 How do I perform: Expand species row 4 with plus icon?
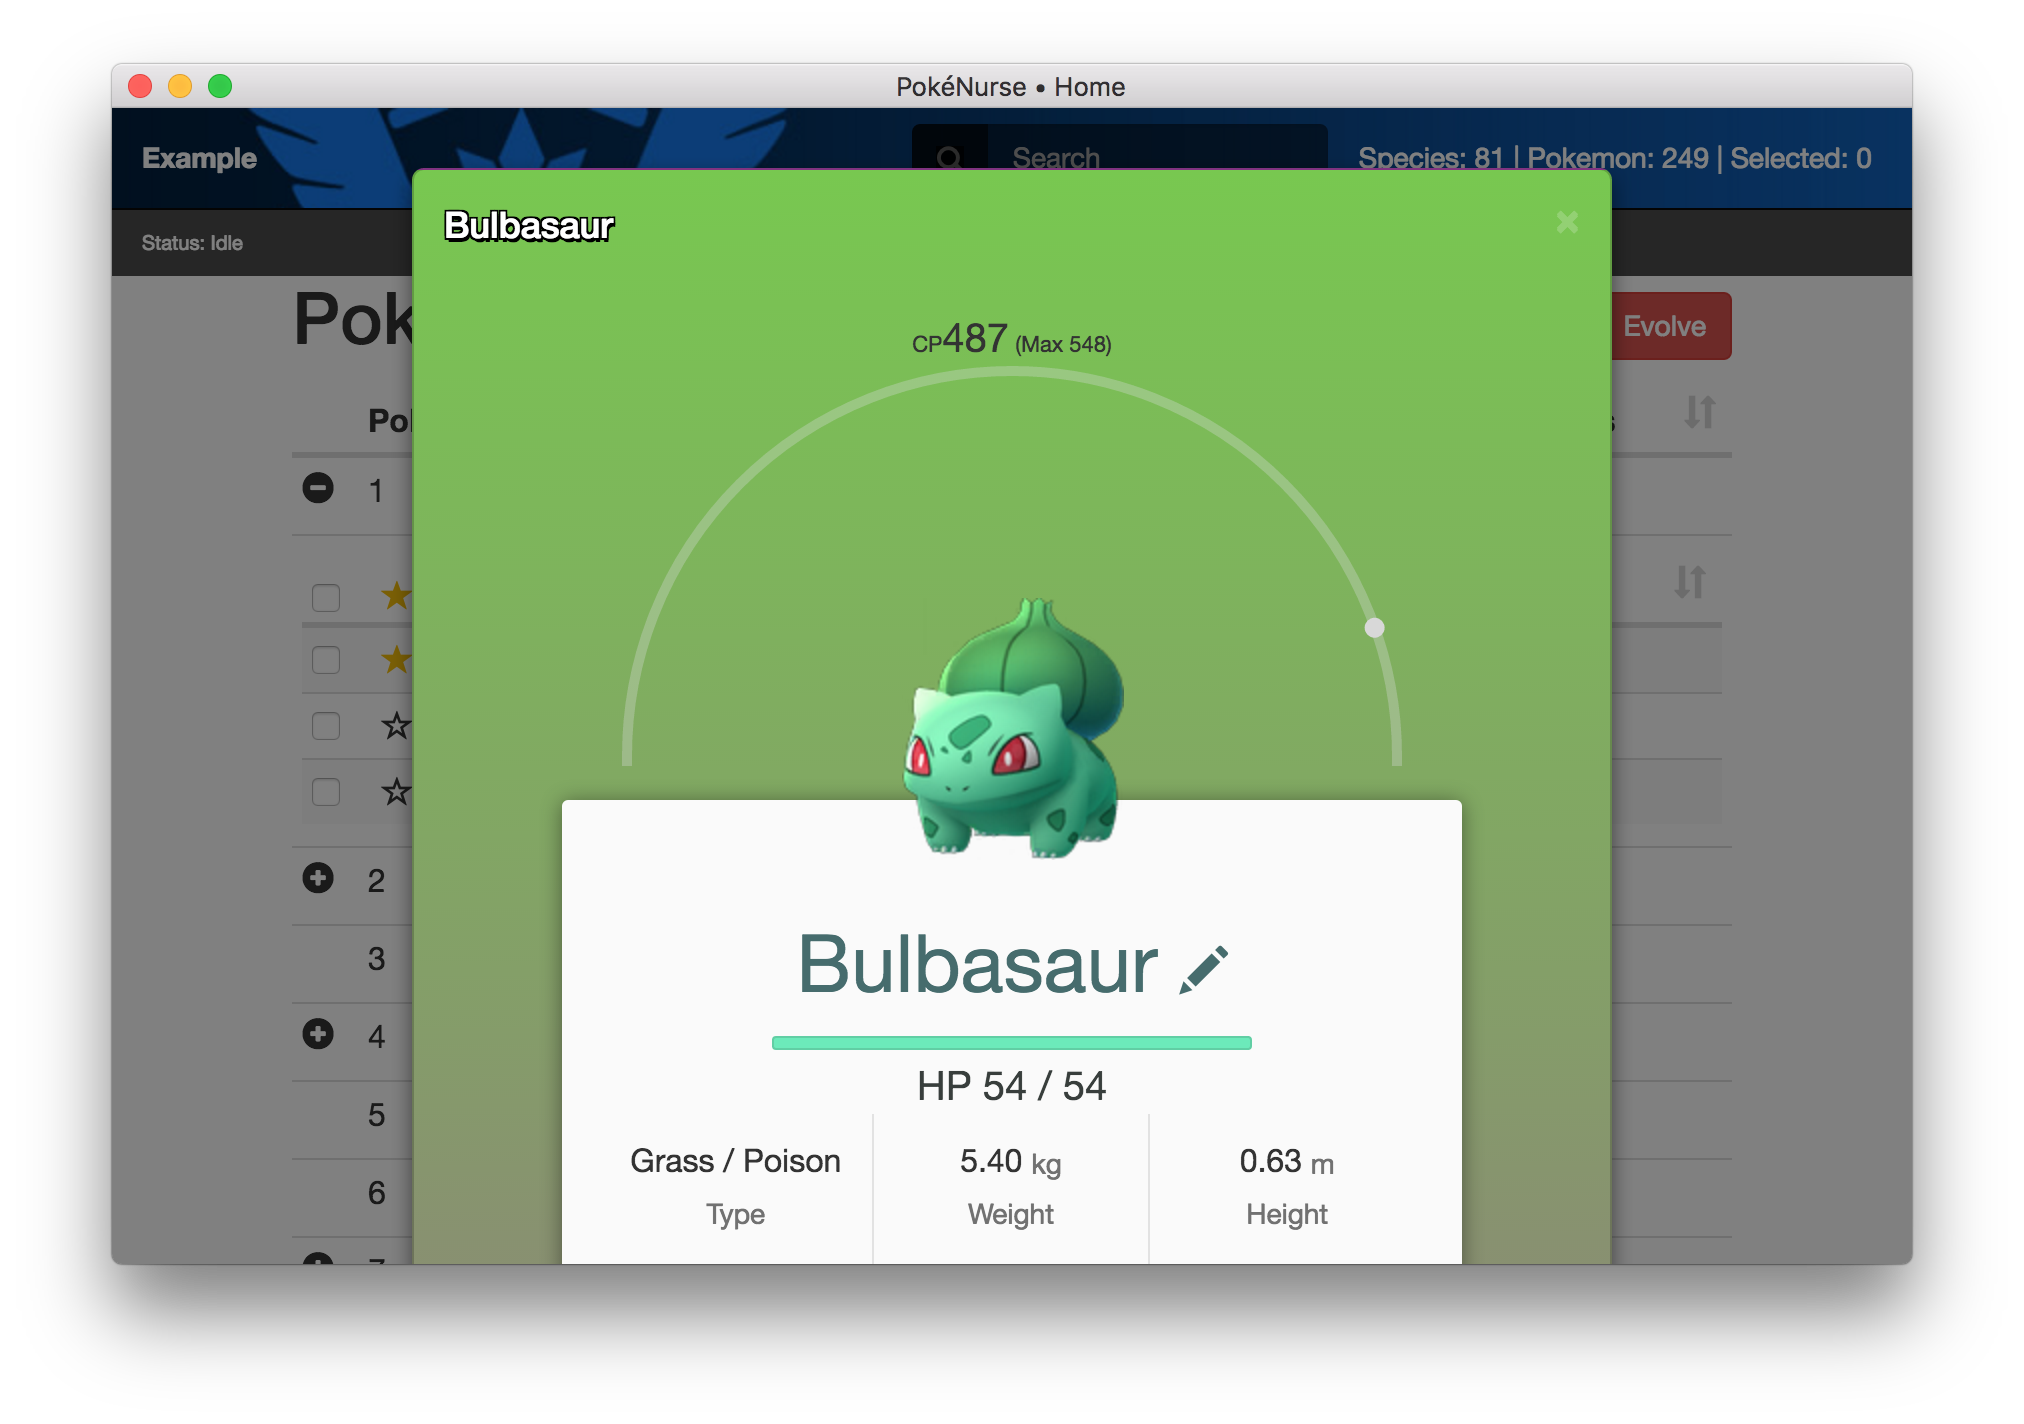pos(318,1034)
